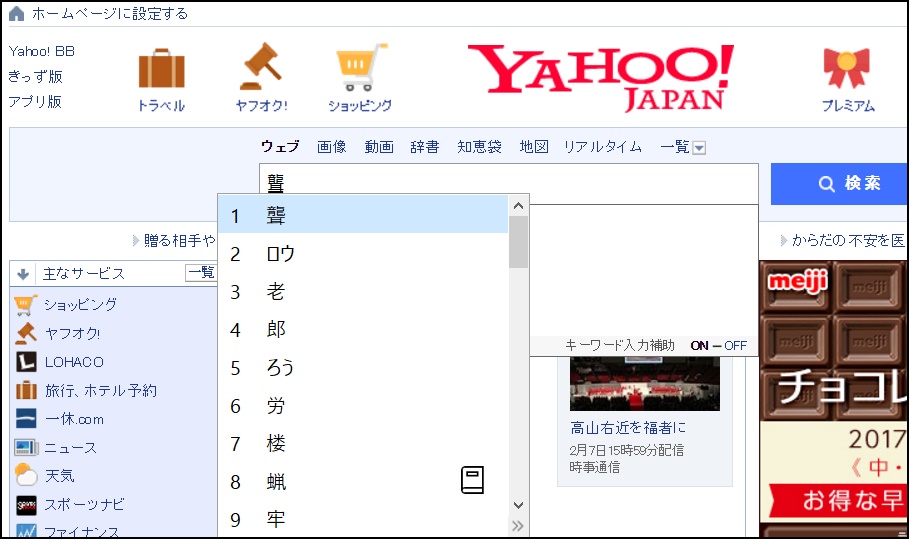Click the weather (天気) icon in sidebar
This screenshot has width=909, height=539.
pyautogui.click(x=26, y=476)
